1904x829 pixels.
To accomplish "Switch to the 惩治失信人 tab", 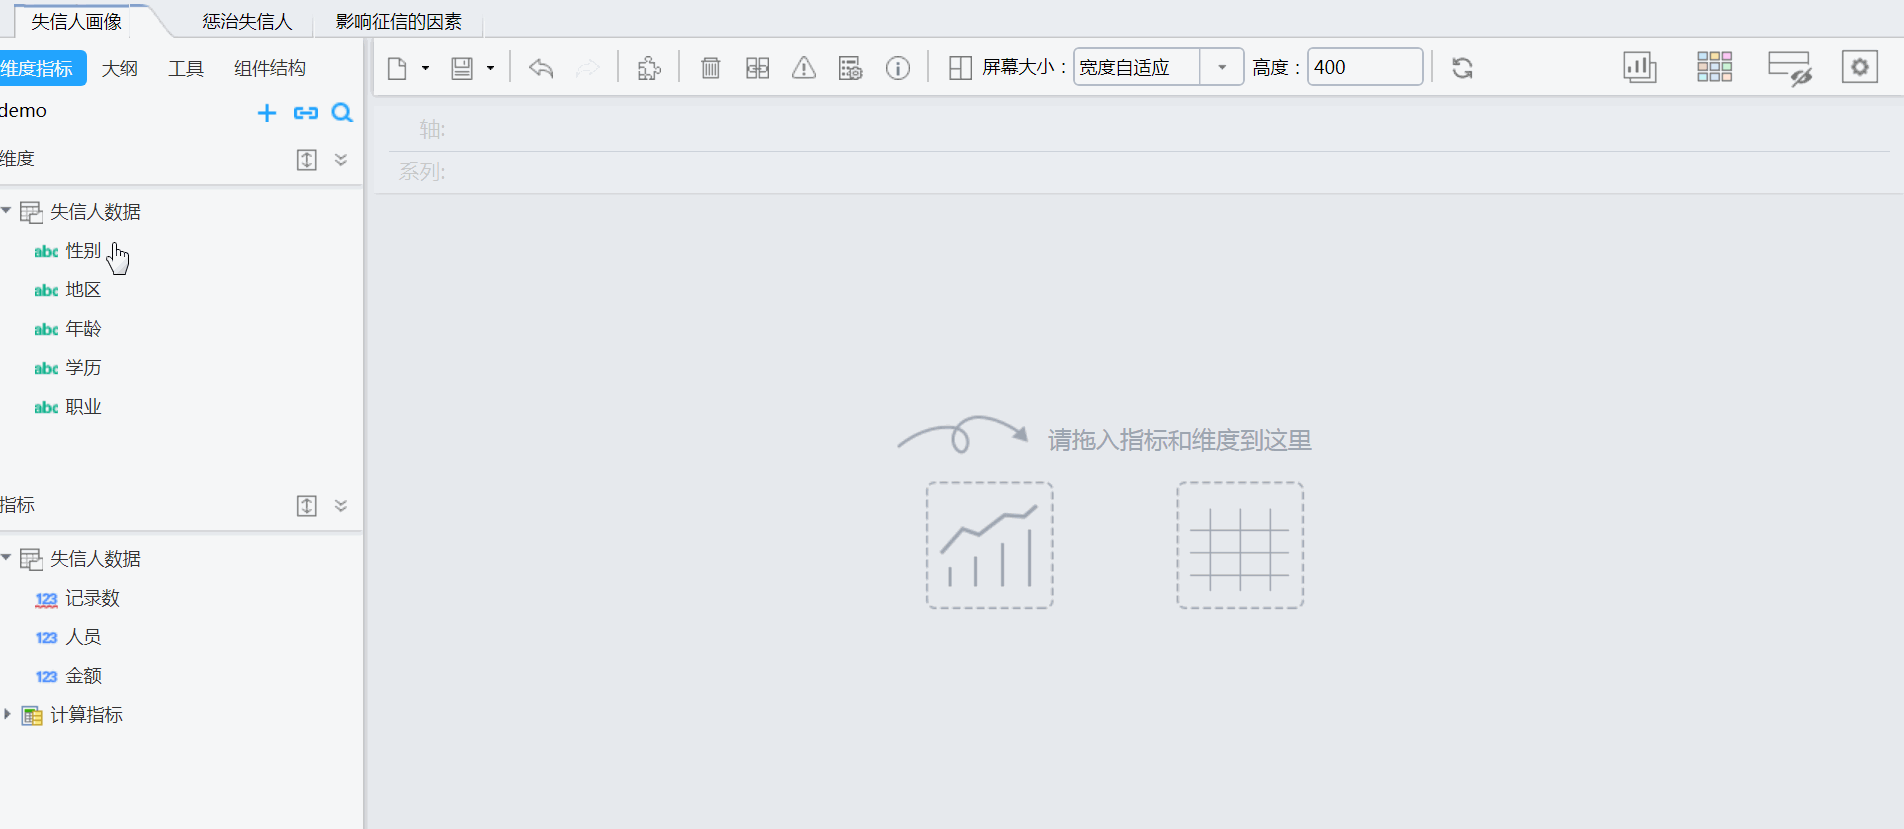I will (247, 21).
